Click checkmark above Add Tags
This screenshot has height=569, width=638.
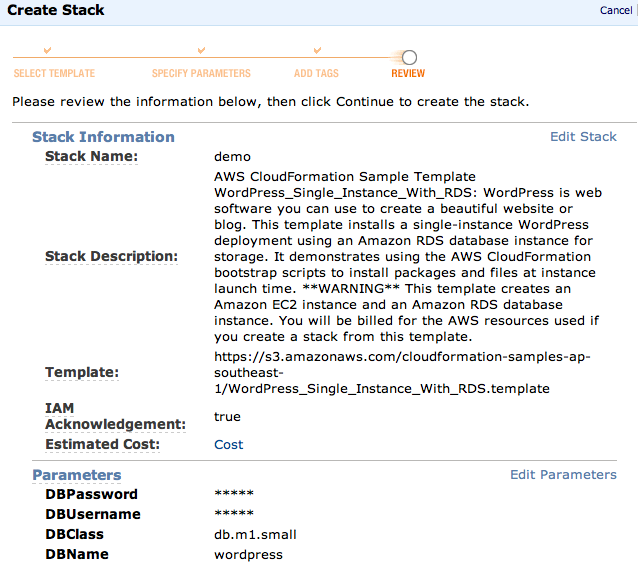(317, 50)
